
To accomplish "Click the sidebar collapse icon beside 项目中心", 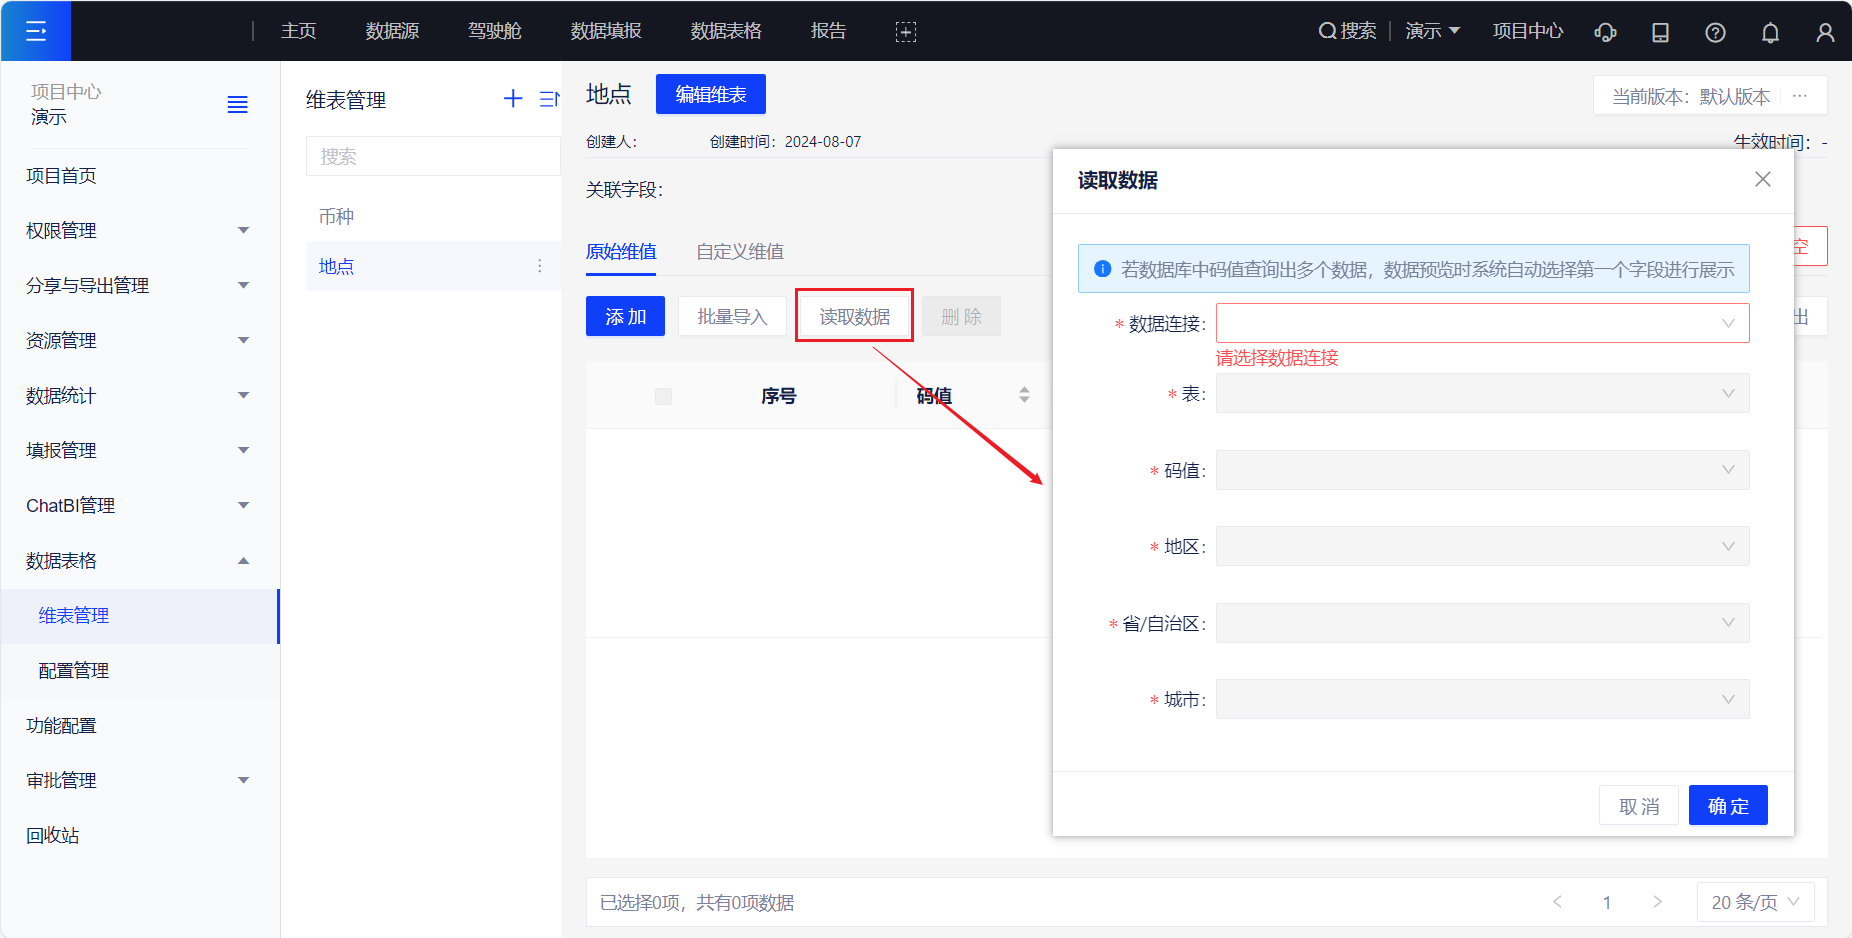I will [x=237, y=105].
